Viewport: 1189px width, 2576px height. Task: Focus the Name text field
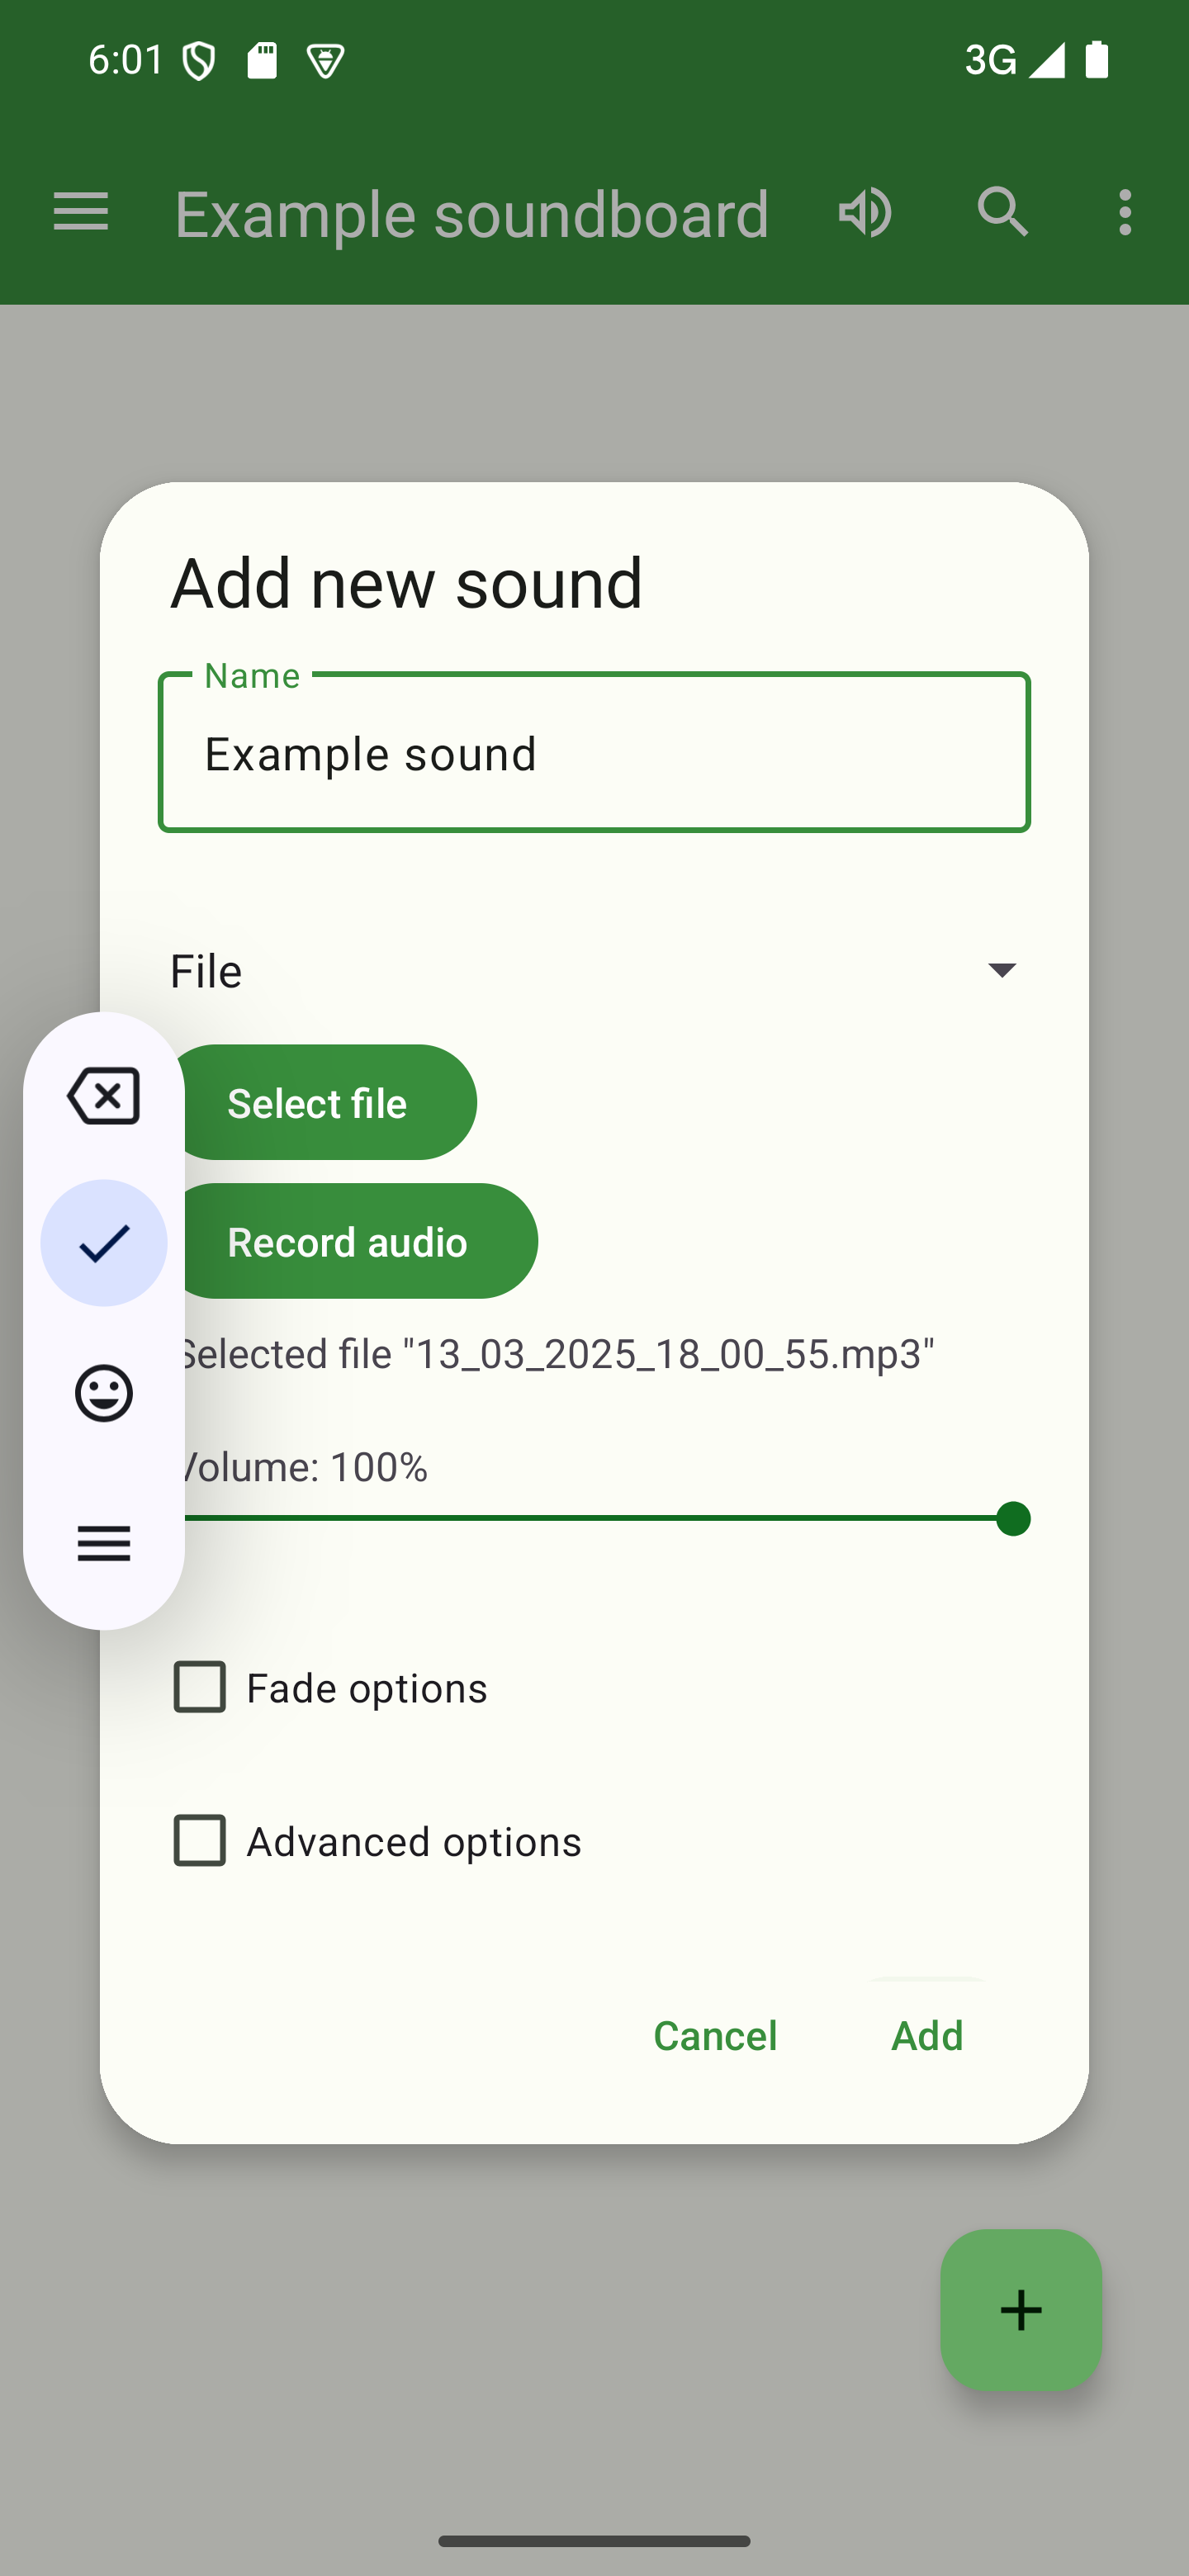594,753
